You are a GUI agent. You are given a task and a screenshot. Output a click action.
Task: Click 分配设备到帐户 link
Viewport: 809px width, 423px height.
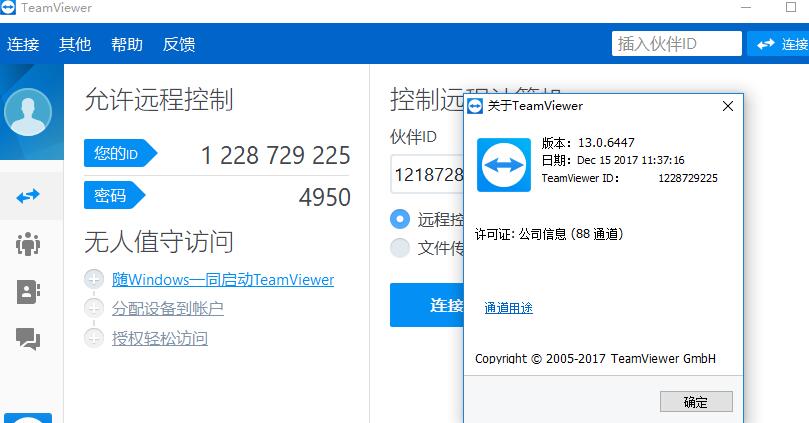click(168, 308)
